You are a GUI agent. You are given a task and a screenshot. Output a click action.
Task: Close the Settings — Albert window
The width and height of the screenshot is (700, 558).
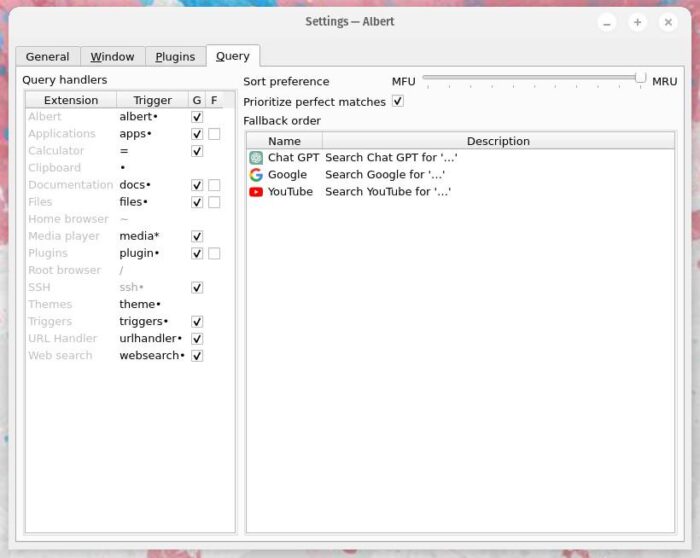point(668,22)
